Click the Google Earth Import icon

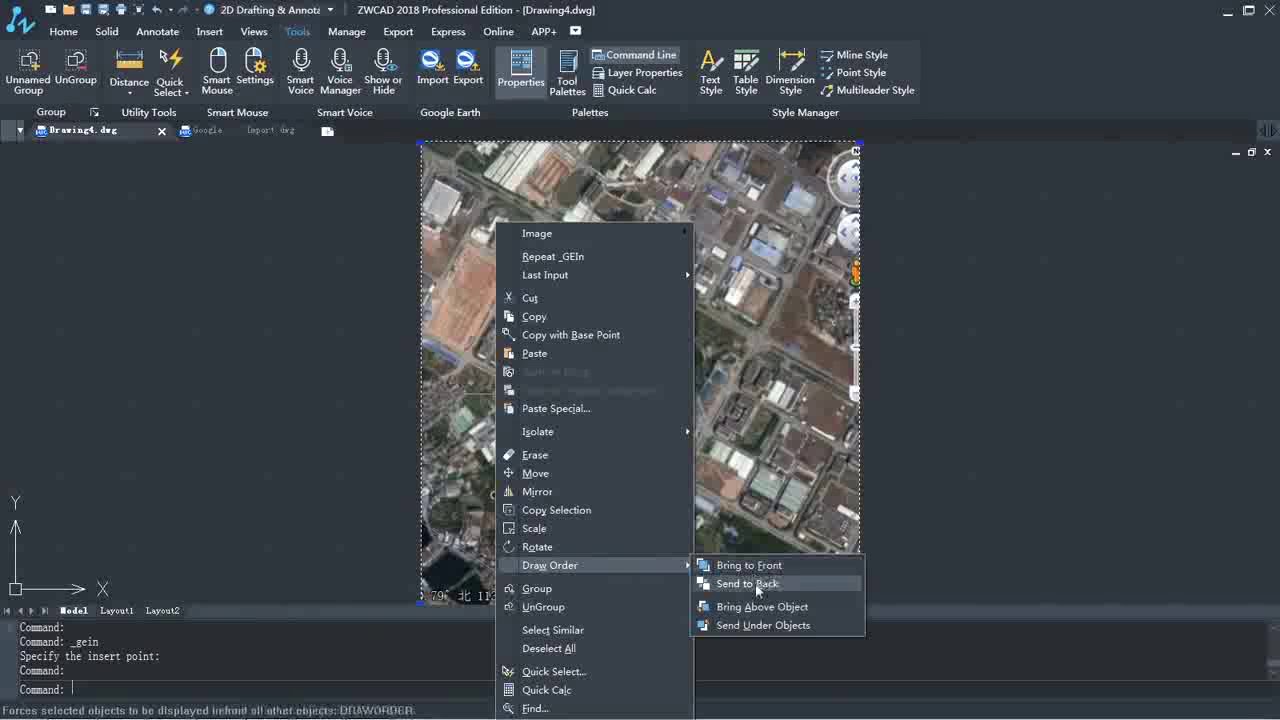pyautogui.click(x=432, y=68)
